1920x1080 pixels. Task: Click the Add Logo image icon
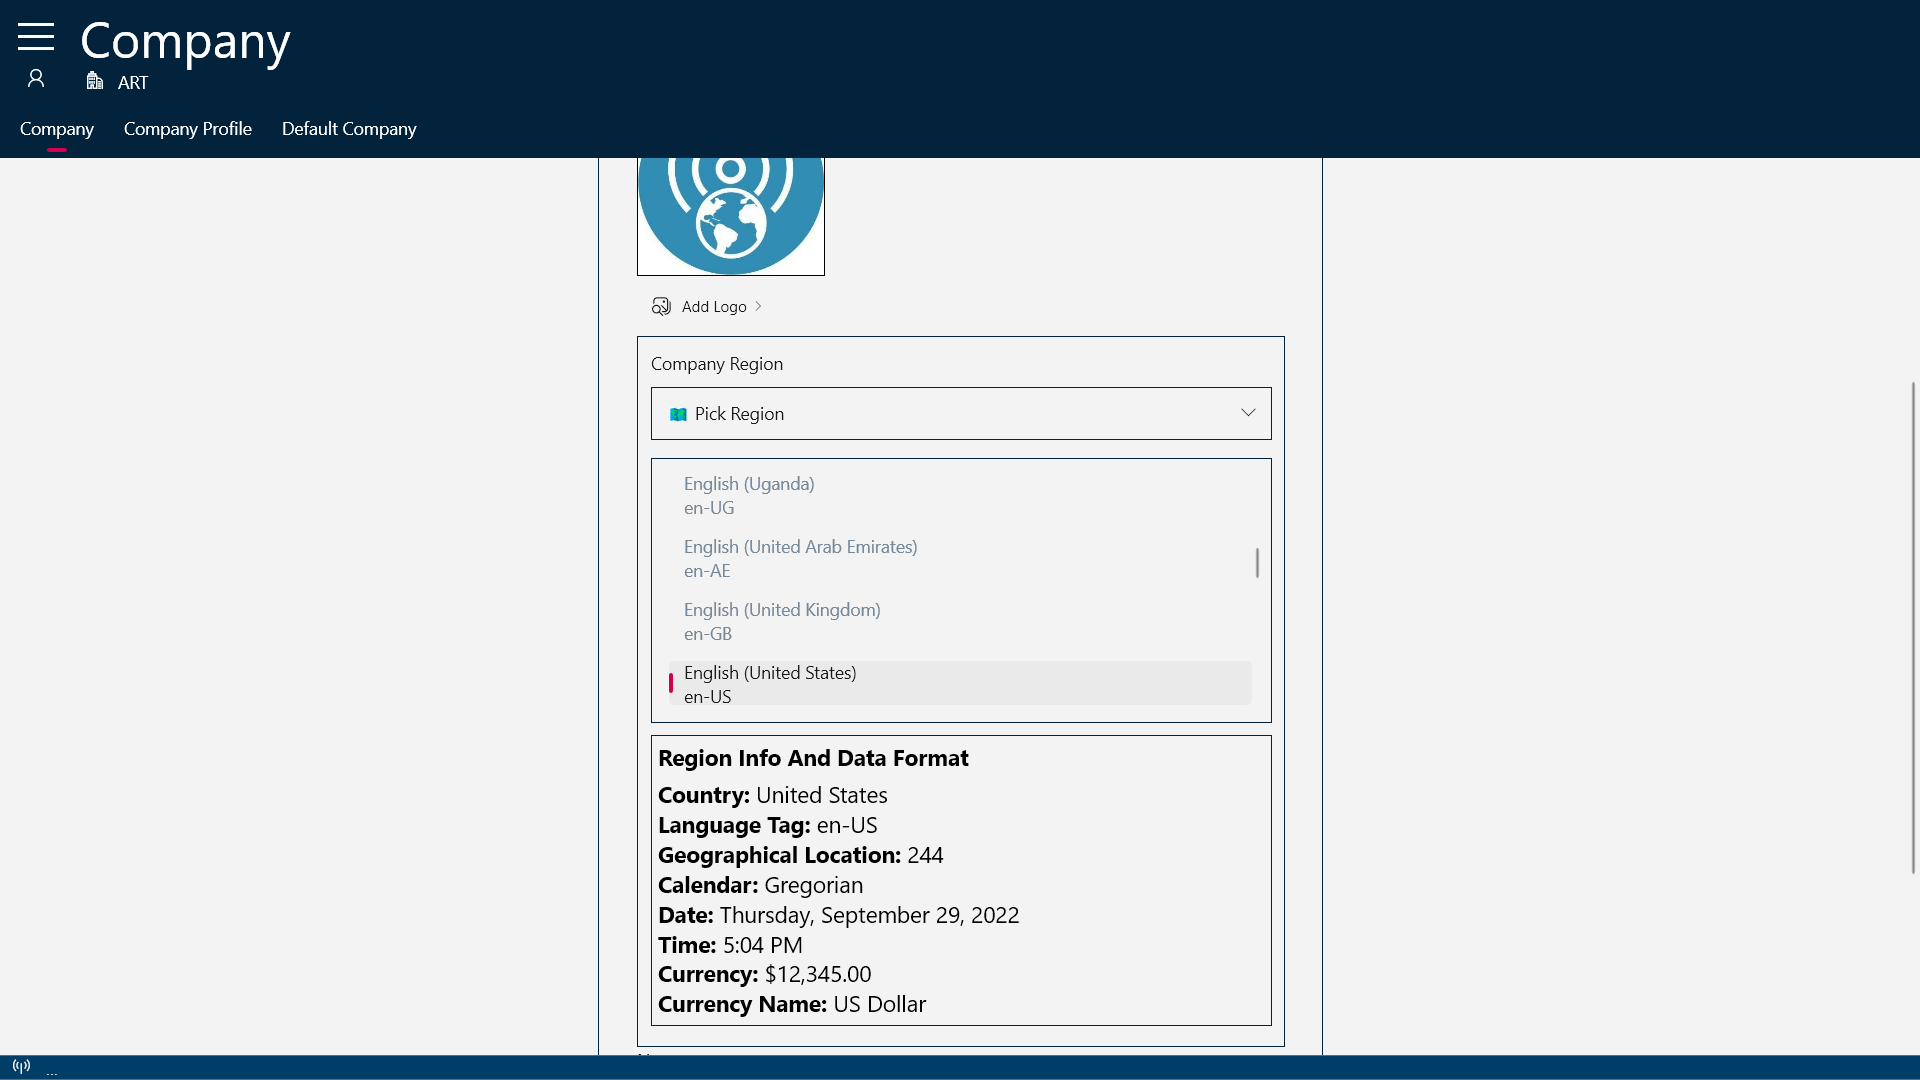(661, 306)
